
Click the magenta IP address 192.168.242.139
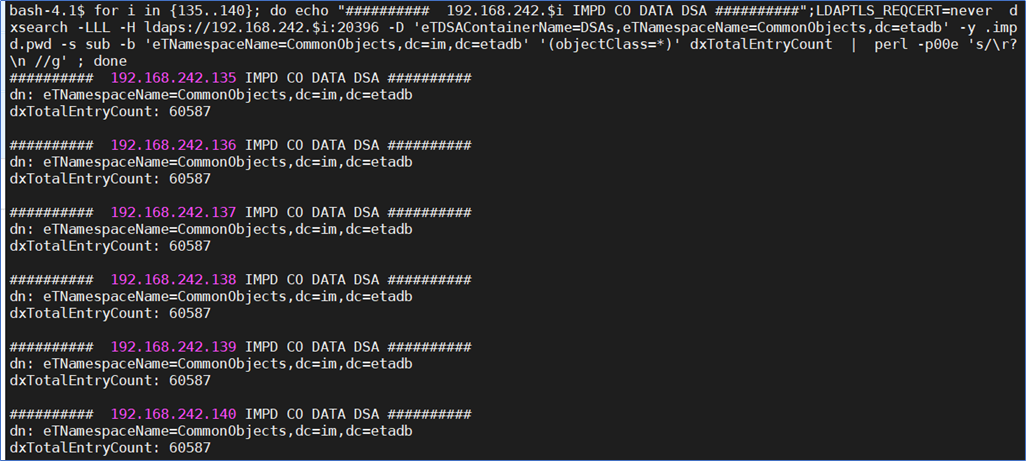173,346
